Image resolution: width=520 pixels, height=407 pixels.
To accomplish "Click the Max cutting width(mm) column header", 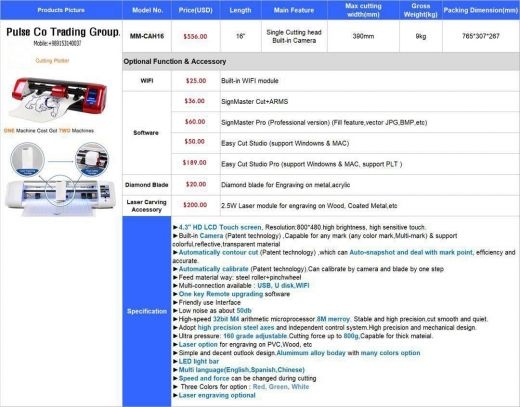I will click(x=363, y=10).
